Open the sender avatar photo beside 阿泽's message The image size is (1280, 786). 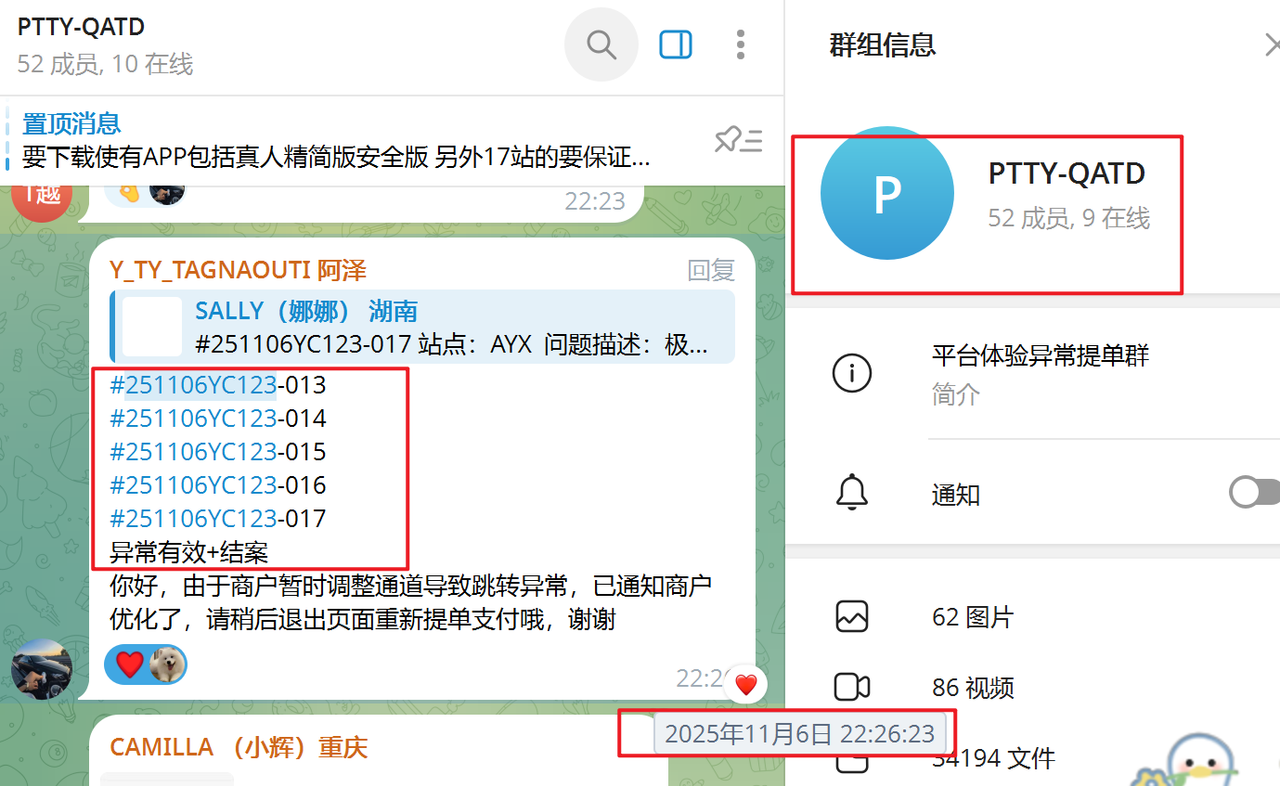(x=42, y=669)
